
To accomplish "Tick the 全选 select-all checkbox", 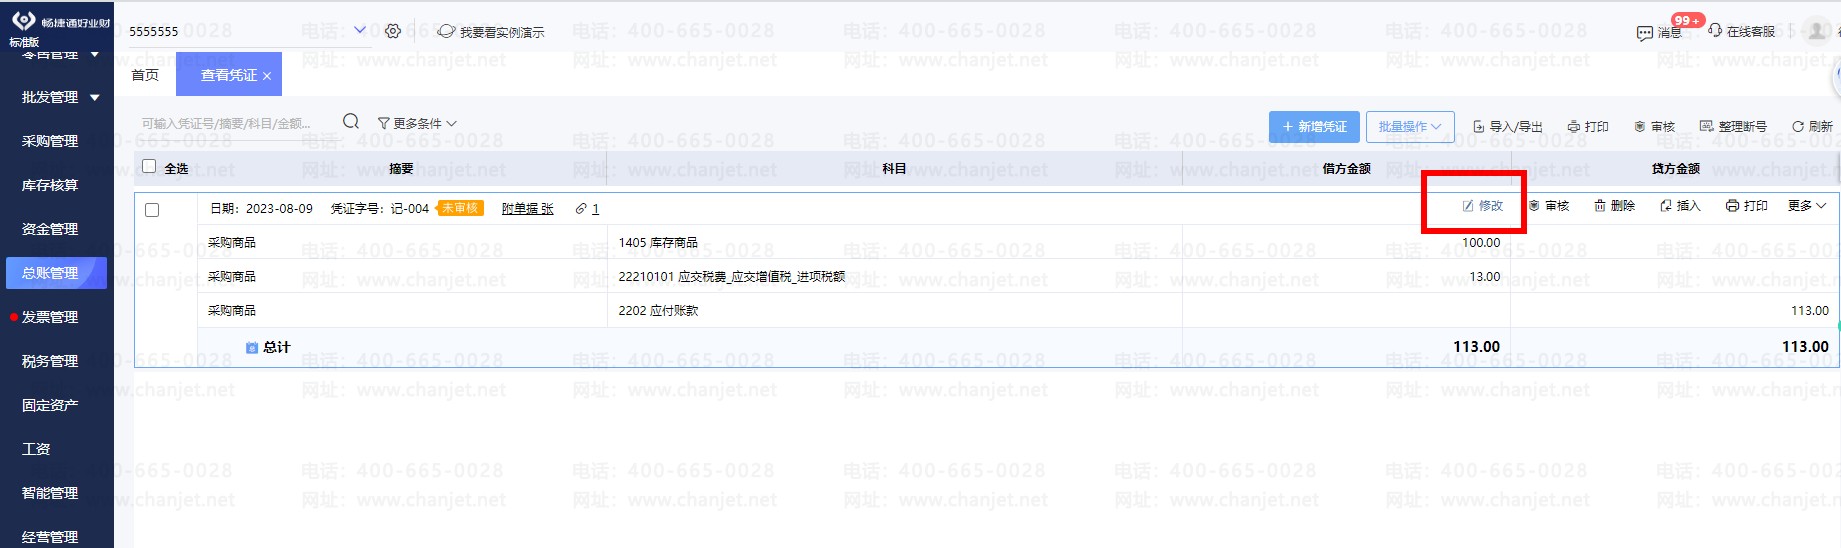I will click(x=149, y=167).
